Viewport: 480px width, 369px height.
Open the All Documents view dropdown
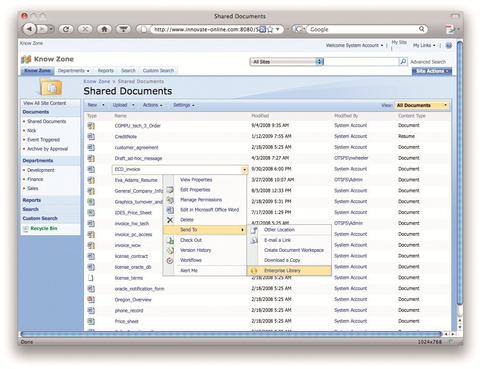click(x=422, y=105)
